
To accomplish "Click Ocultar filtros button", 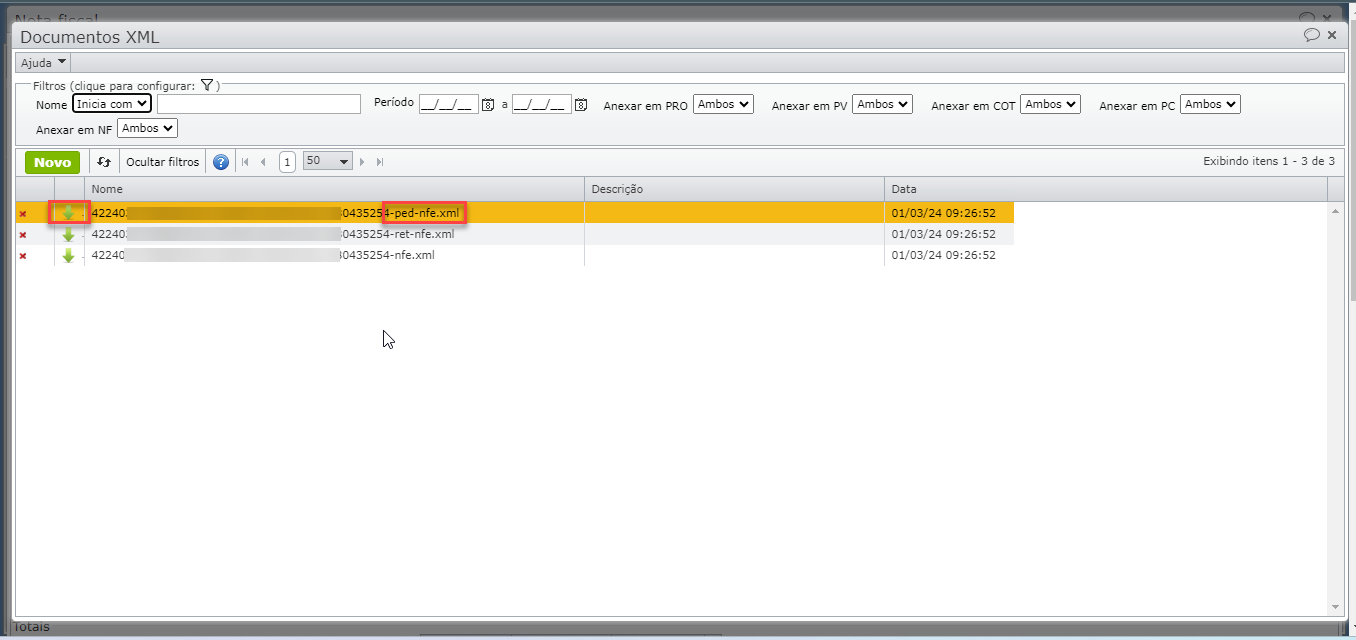I will pyautogui.click(x=162, y=162).
